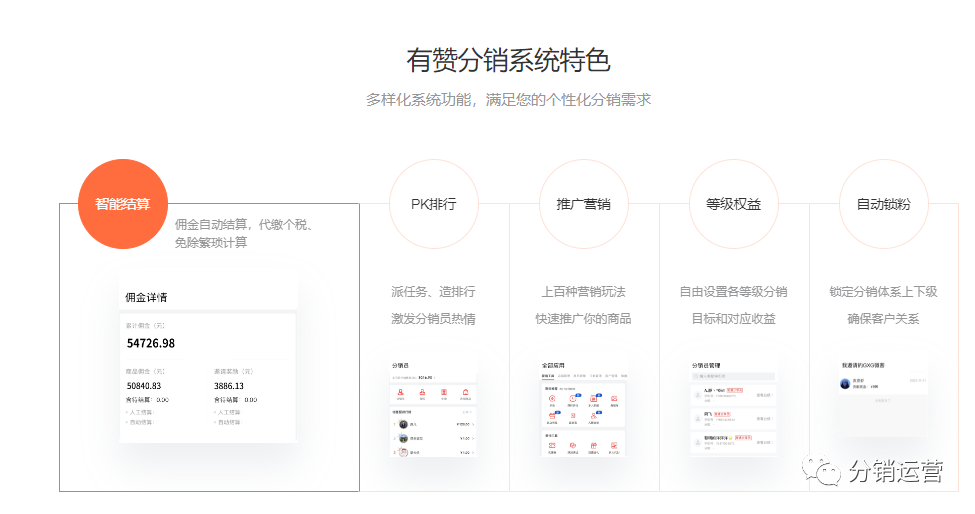The width and height of the screenshot is (975, 514).
Task: Open the 分销员管理 preview under 等级权益
Action: click(x=734, y=408)
